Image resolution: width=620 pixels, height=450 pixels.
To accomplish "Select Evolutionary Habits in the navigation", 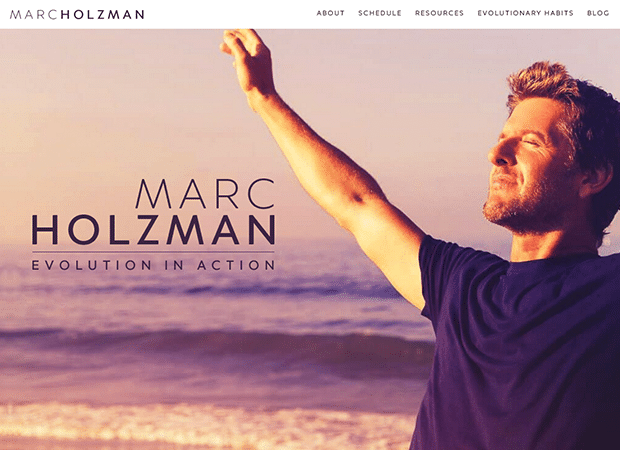I will coord(525,13).
